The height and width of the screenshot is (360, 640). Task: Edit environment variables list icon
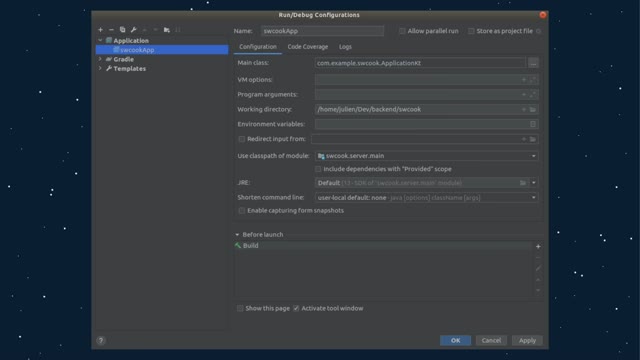(x=533, y=124)
